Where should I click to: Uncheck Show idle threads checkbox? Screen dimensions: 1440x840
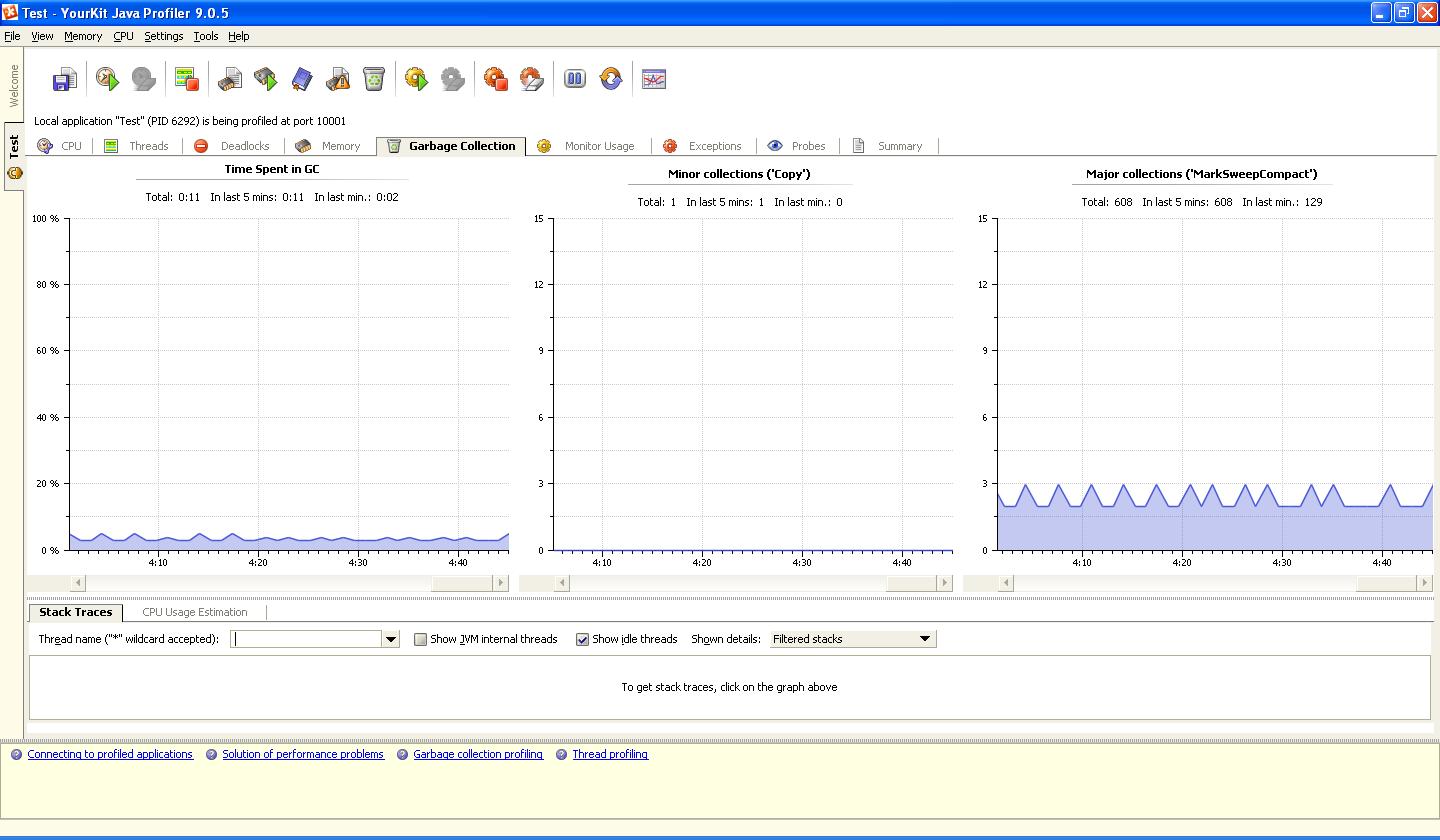pyautogui.click(x=582, y=639)
